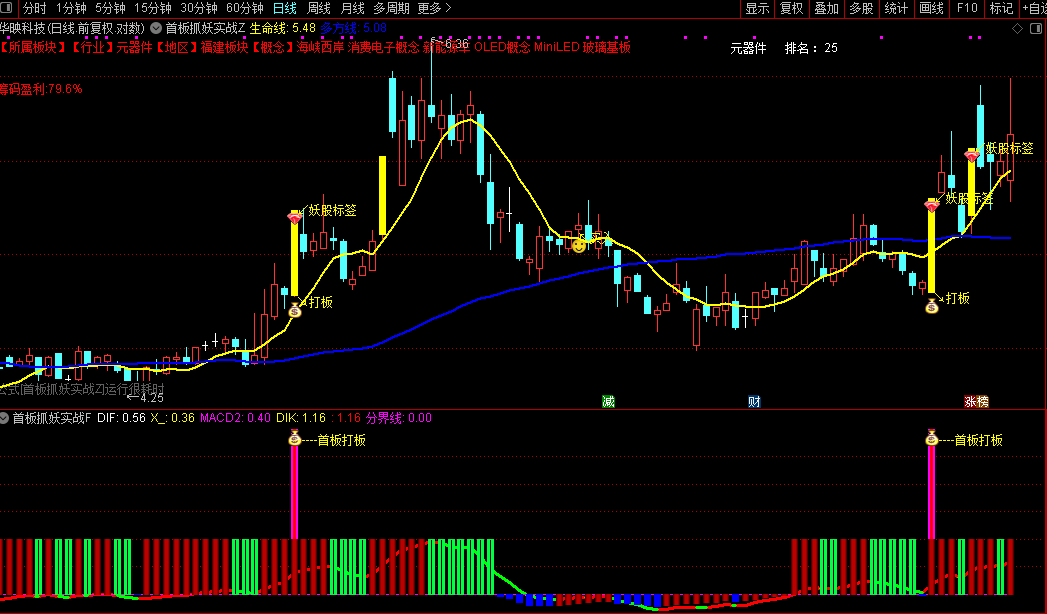Screen dimensions: 1047x614
Task: Click first 妖股标签 diamond marker on left
Action: pyautogui.click(x=295, y=216)
